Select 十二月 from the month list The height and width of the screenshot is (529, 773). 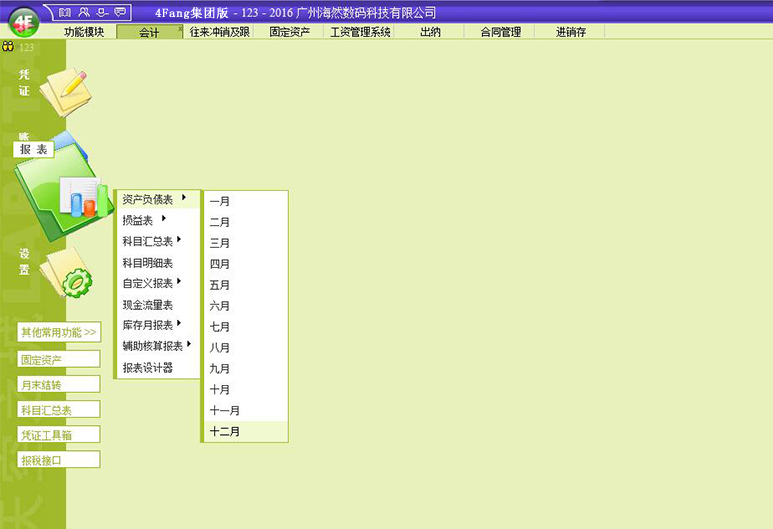coord(225,431)
